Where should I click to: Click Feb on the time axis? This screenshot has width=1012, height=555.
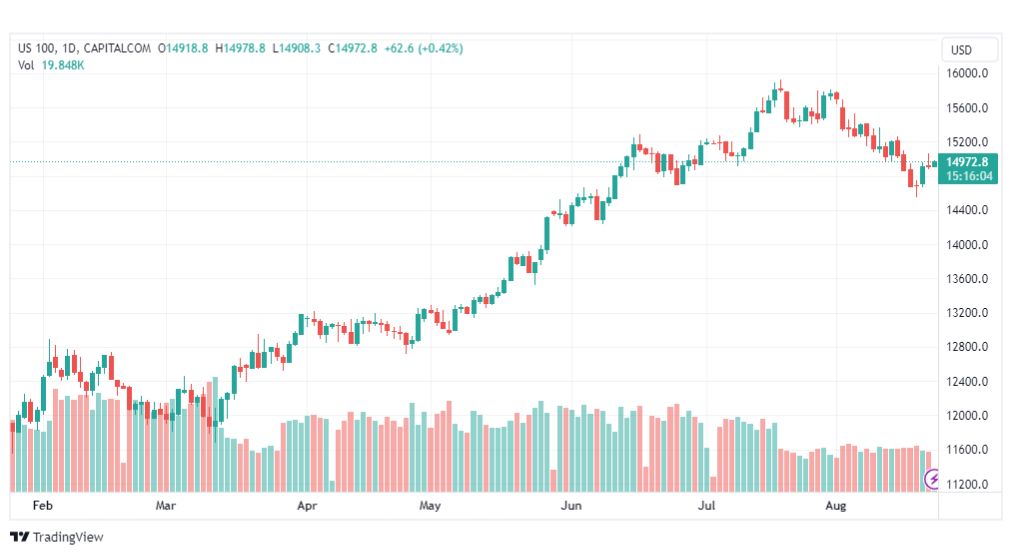click(42, 506)
